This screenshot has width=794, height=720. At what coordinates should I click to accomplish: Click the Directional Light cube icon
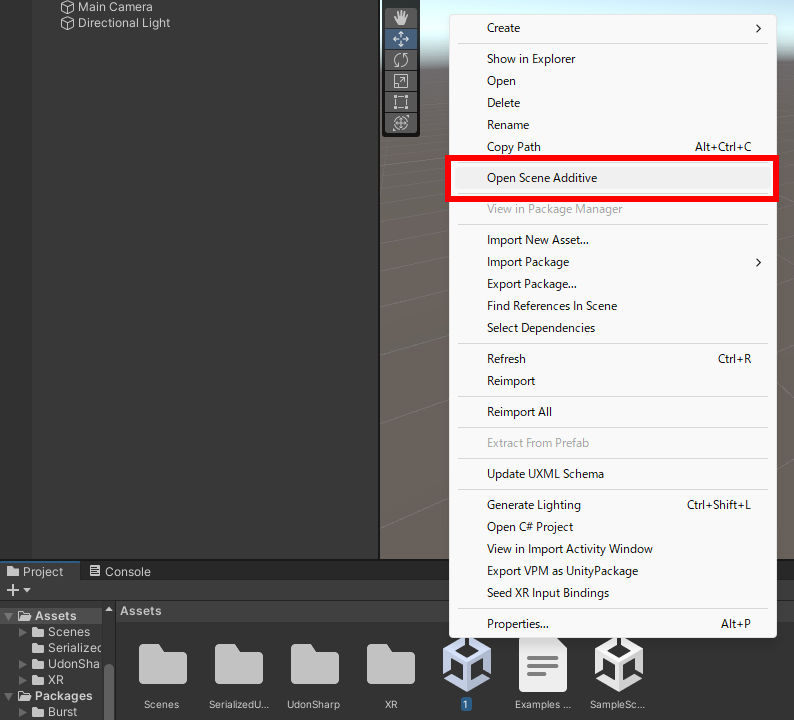point(67,23)
